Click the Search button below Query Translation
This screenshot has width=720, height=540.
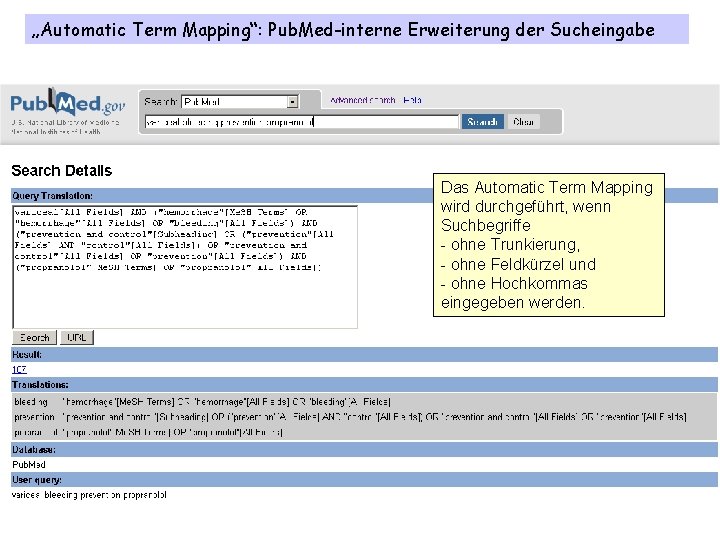click(x=34, y=338)
